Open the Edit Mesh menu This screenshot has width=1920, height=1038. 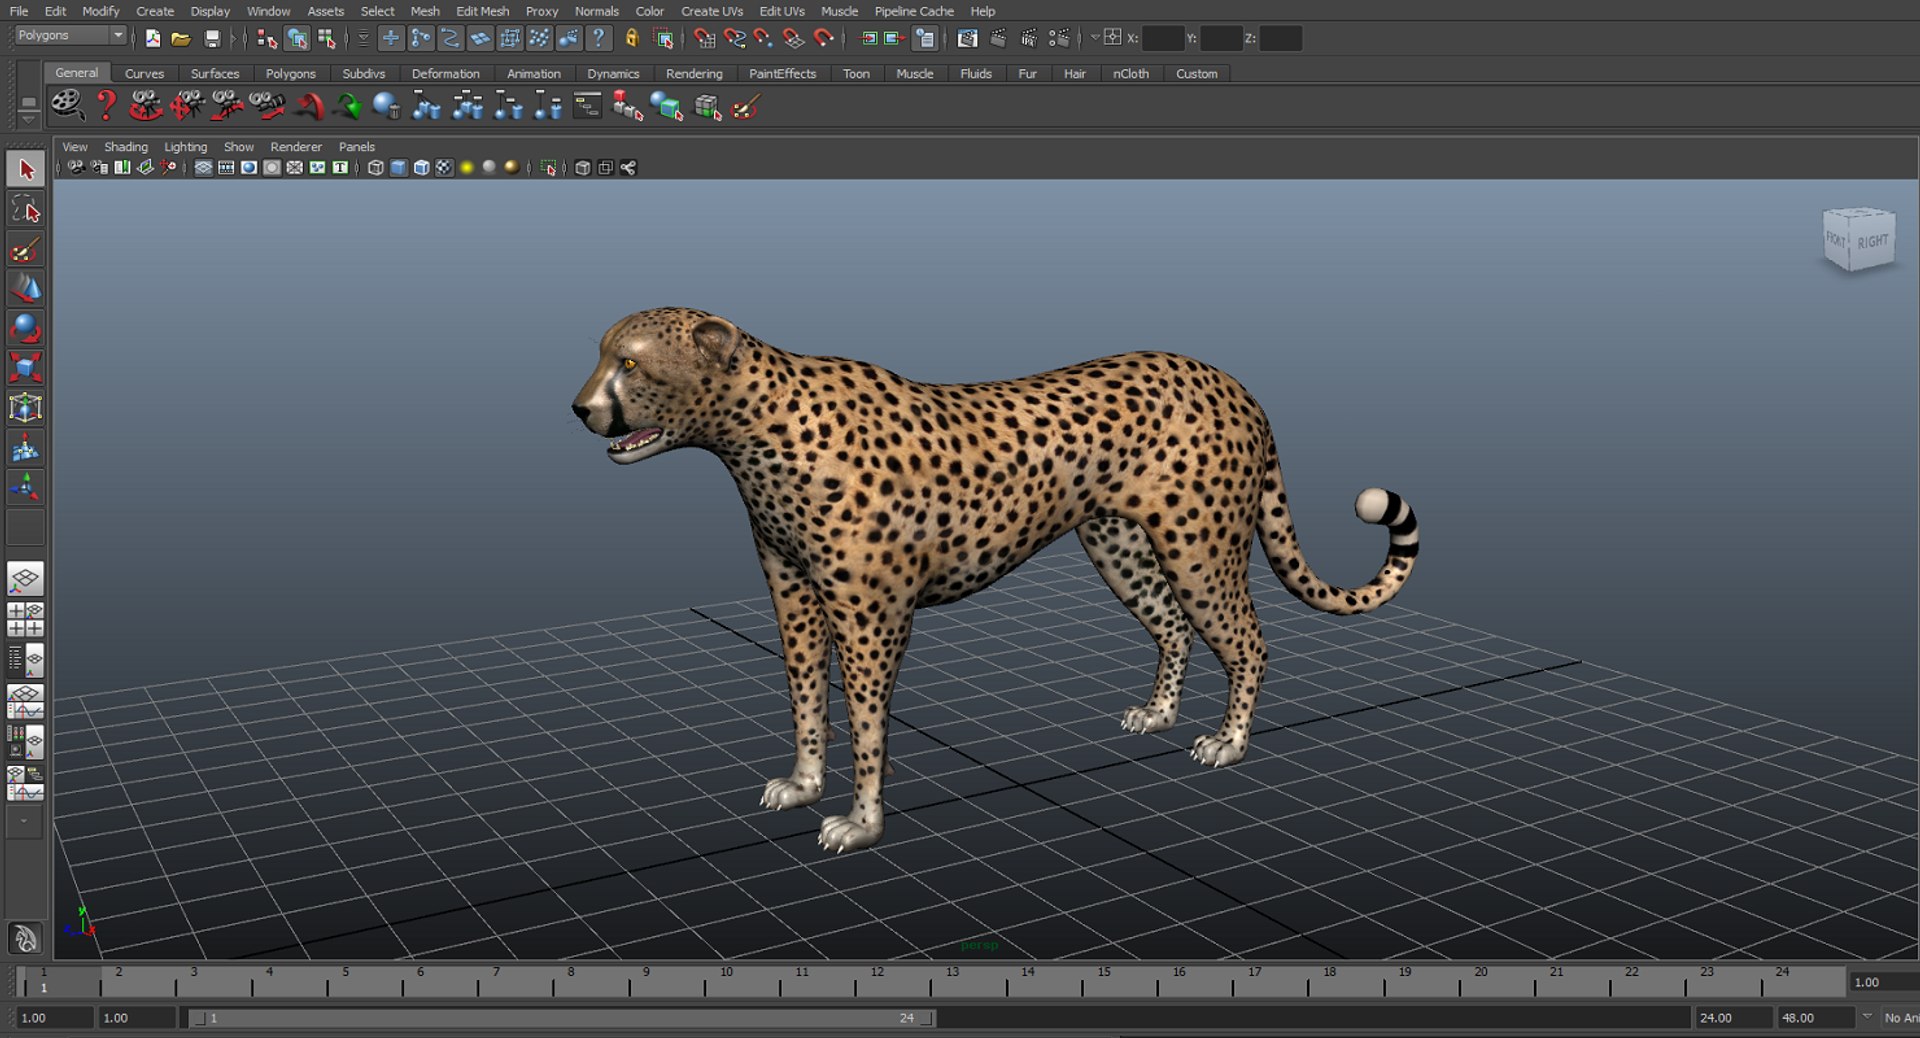(x=483, y=11)
